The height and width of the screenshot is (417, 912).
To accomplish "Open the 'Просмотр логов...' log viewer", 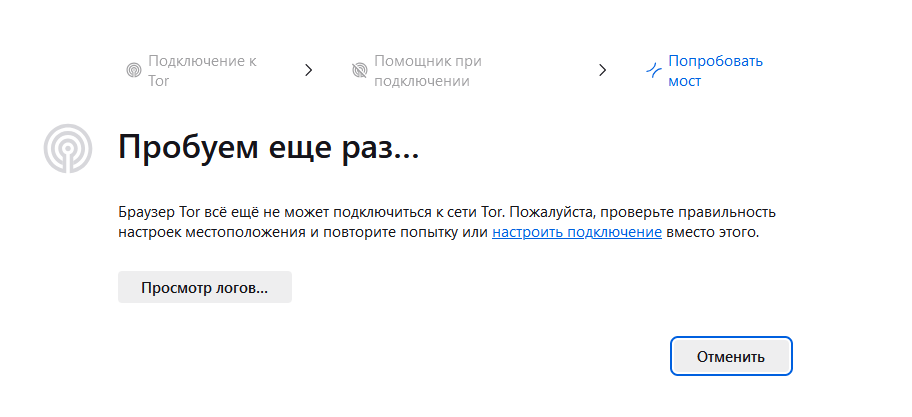I will (x=205, y=287).
